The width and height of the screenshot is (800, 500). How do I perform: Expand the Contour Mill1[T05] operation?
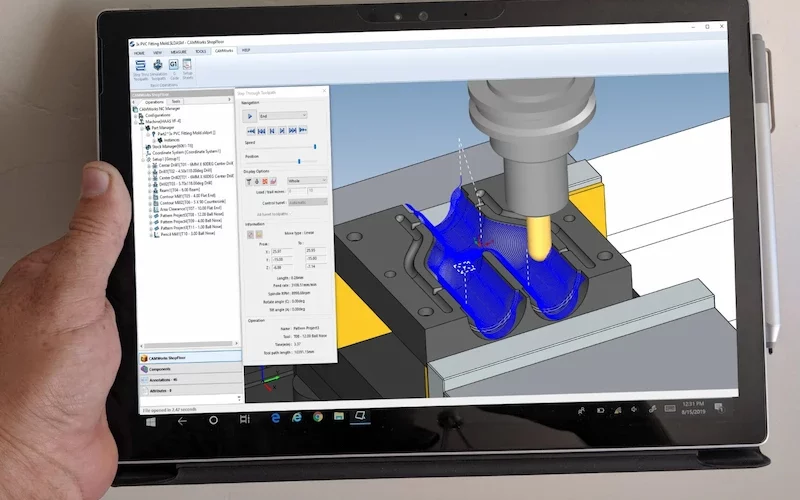[149, 196]
